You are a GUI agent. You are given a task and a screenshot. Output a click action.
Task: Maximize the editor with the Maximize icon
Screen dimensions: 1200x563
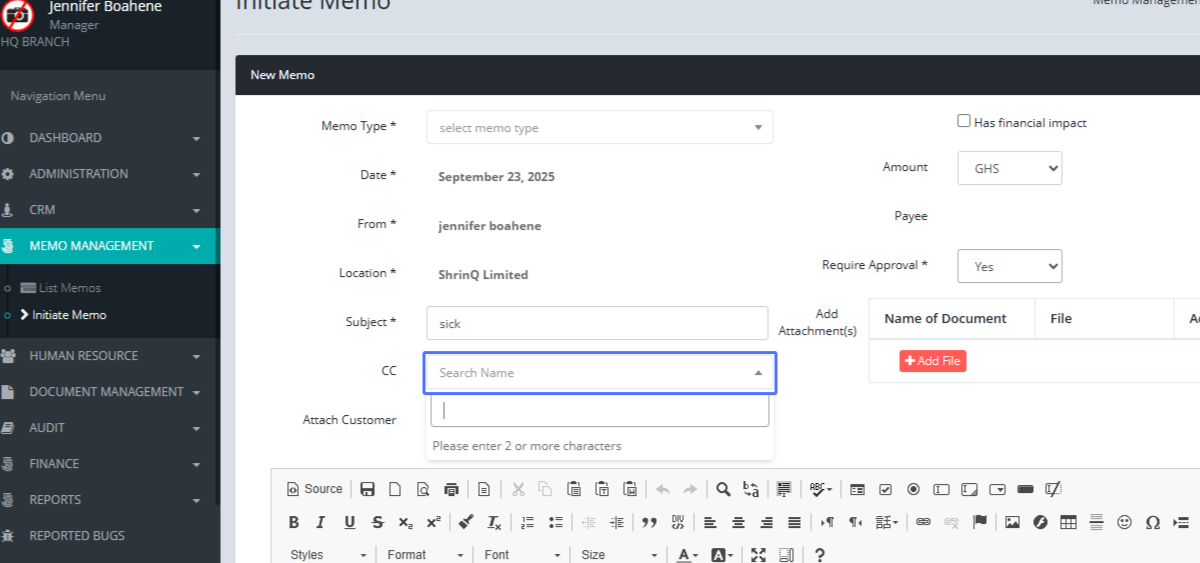pos(758,555)
